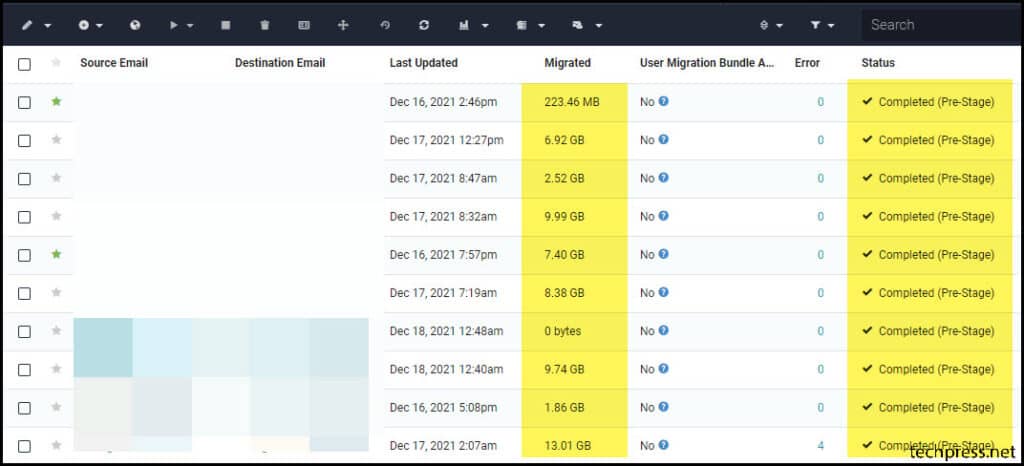Star the row updated Dec 18, 2021 12:40am

(56, 368)
